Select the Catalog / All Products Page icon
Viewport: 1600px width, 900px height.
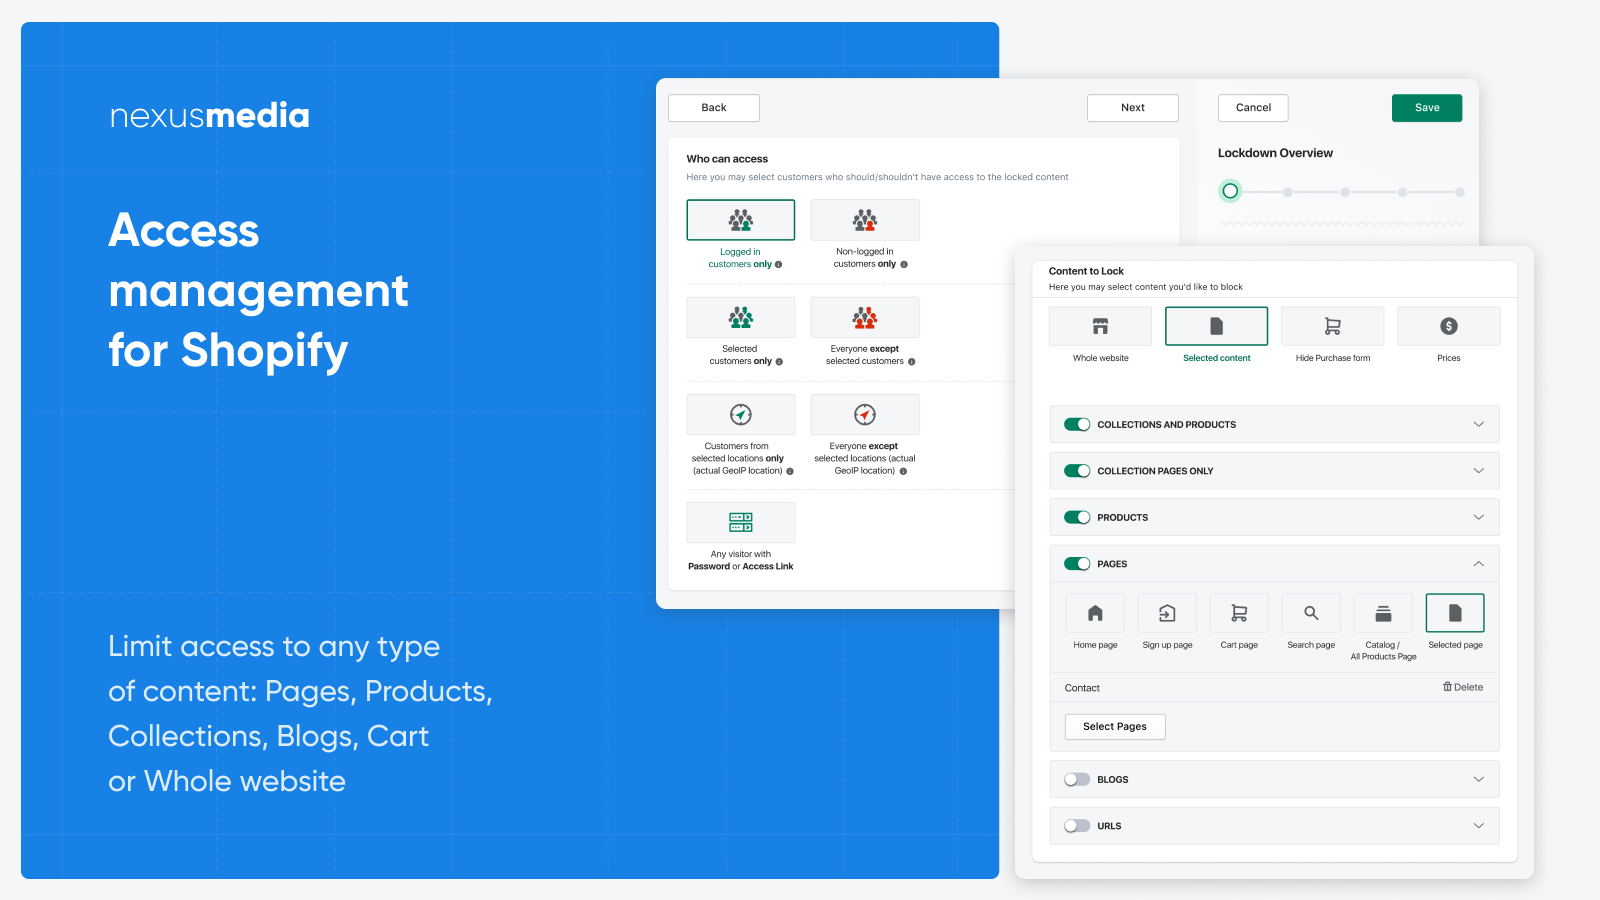click(x=1383, y=613)
